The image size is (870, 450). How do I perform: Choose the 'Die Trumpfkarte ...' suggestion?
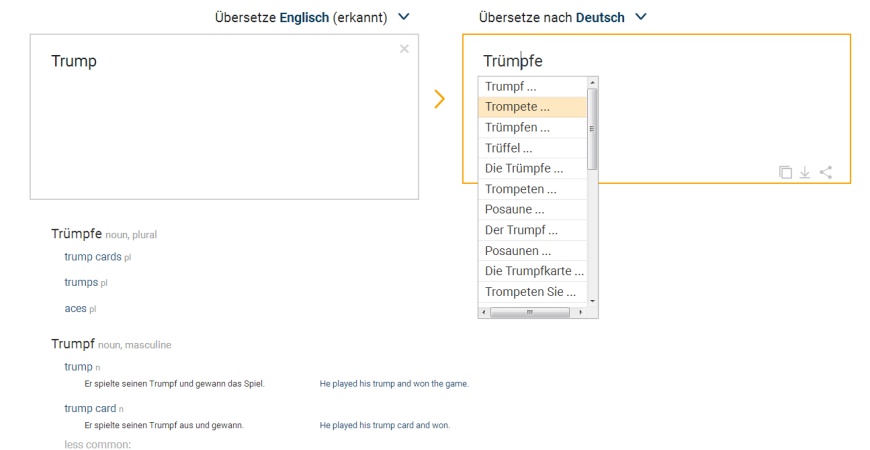click(x=532, y=271)
